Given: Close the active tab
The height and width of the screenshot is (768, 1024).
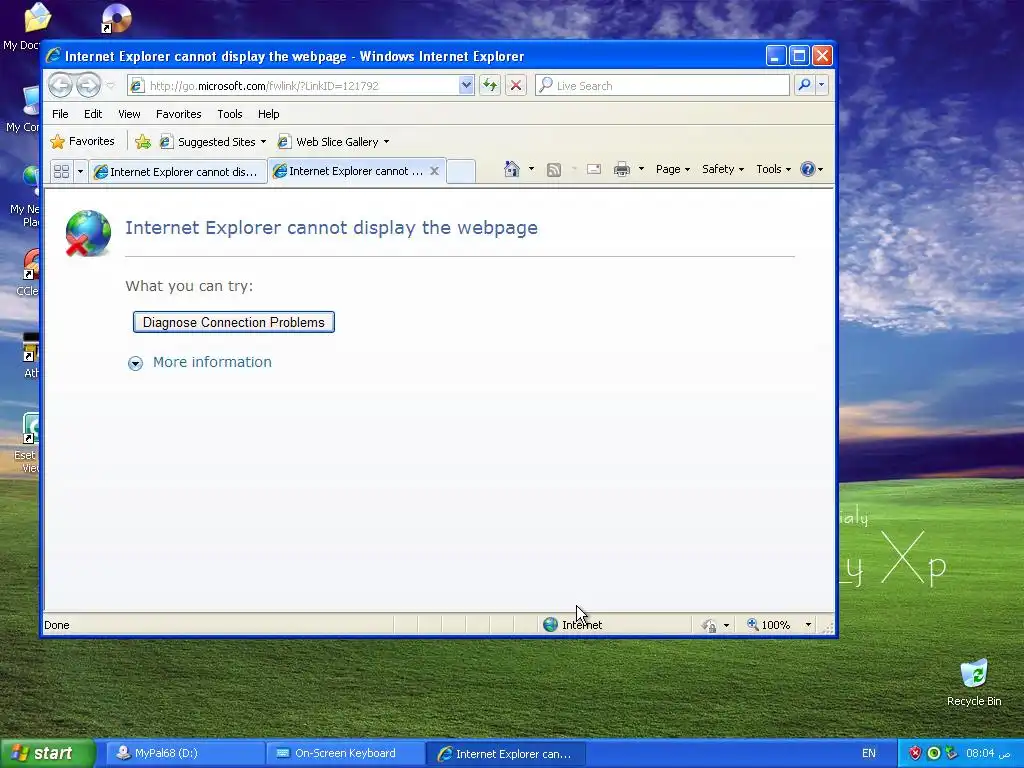Looking at the screenshot, I should (x=434, y=170).
